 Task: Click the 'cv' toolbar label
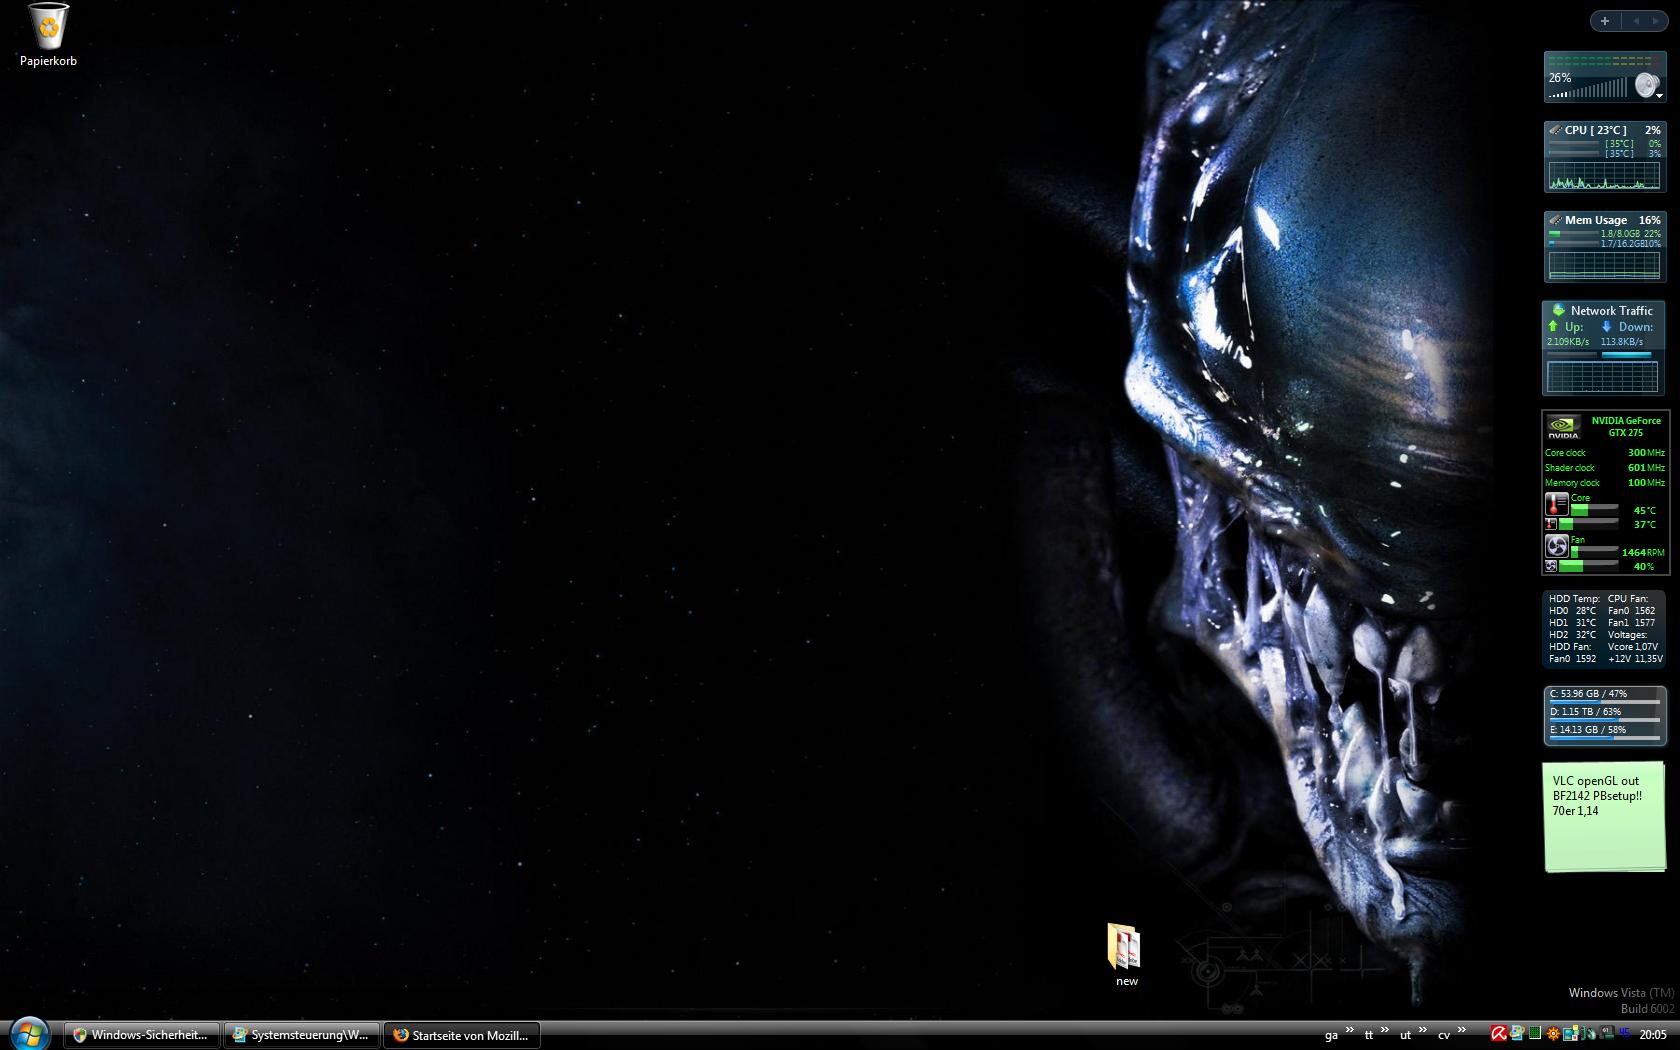(x=1444, y=1036)
